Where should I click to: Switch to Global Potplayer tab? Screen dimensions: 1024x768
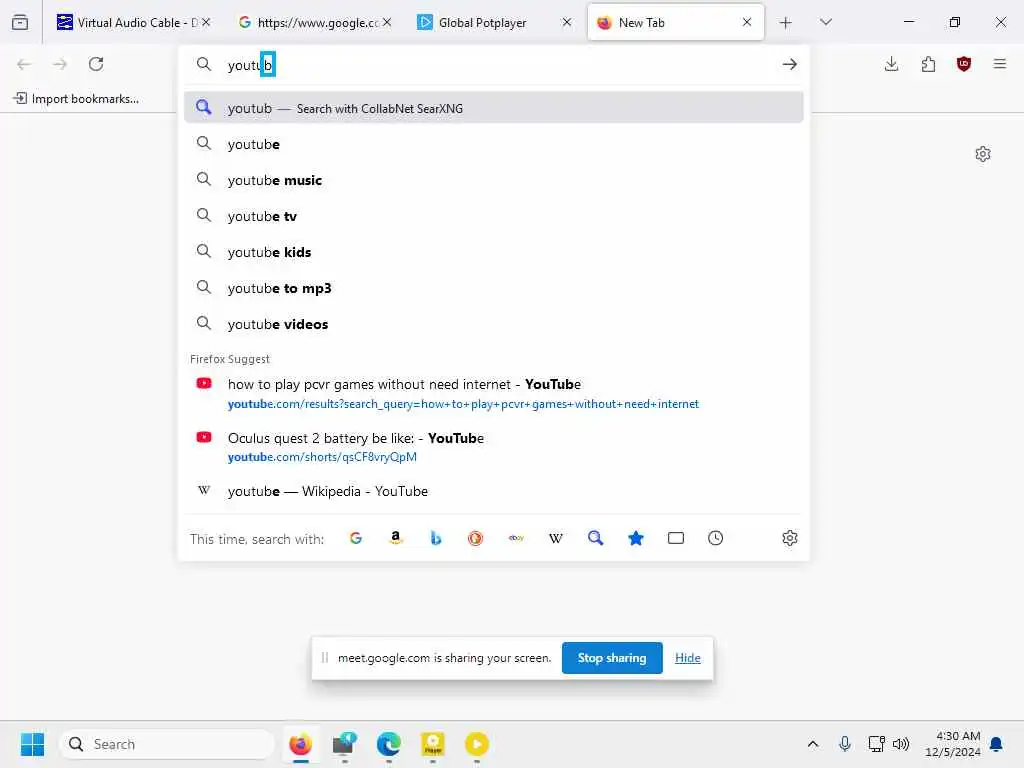[496, 22]
